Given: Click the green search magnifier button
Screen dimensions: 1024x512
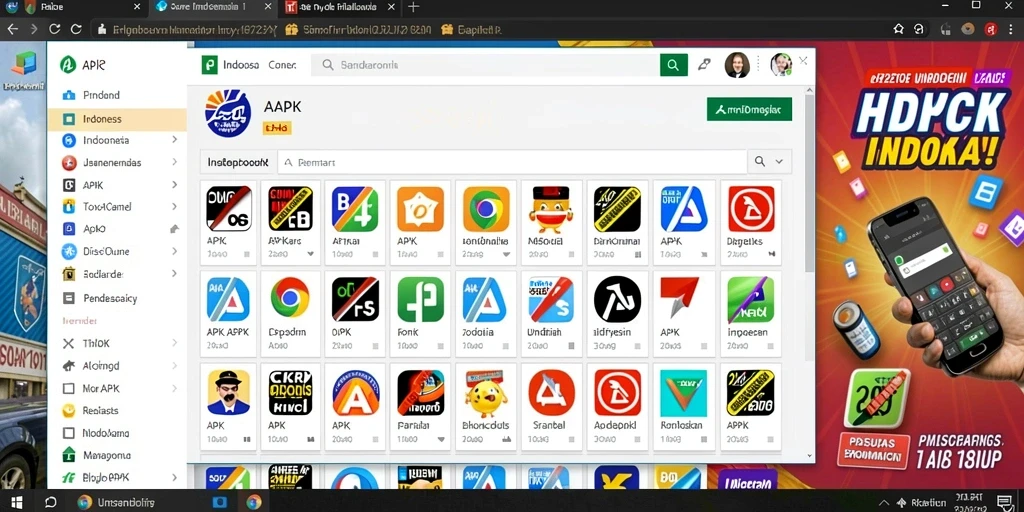Looking at the screenshot, I should click(673, 65).
